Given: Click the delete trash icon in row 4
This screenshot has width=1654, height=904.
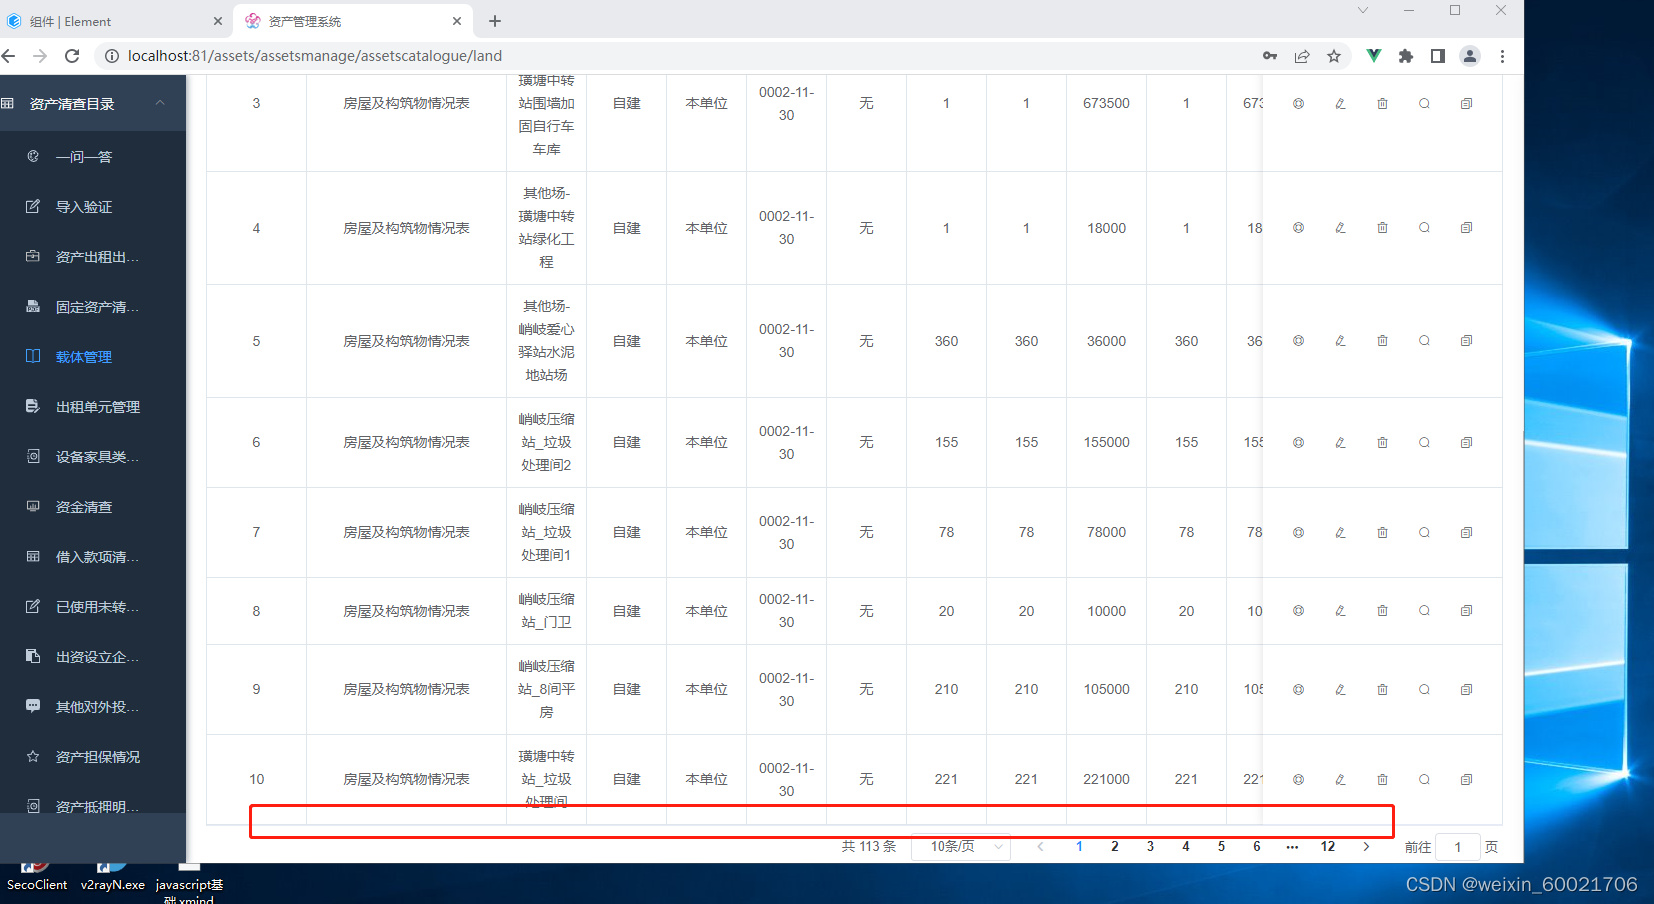Looking at the screenshot, I should coord(1382,228).
